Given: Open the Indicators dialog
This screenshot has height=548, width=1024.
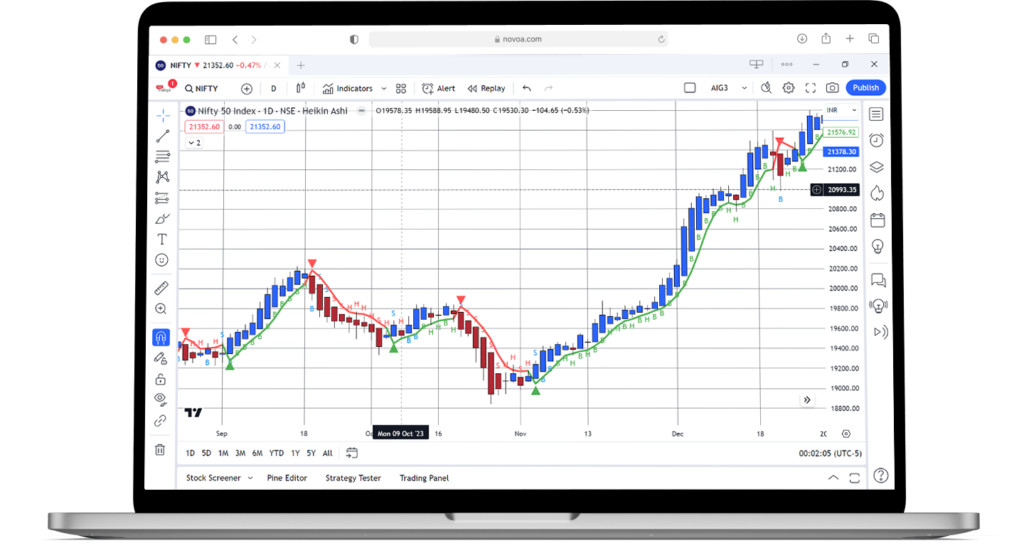Looking at the screenshot, I should (347, 88).
